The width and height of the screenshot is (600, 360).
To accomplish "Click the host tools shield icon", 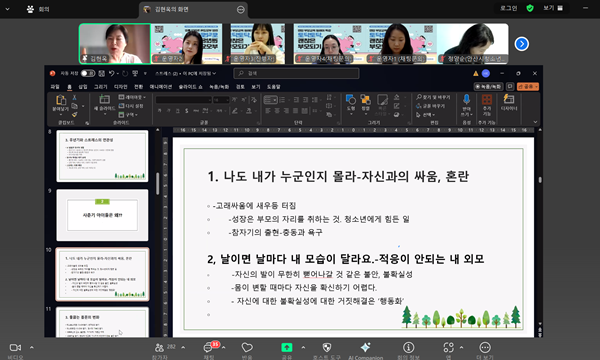I will [x=326, y=347].
